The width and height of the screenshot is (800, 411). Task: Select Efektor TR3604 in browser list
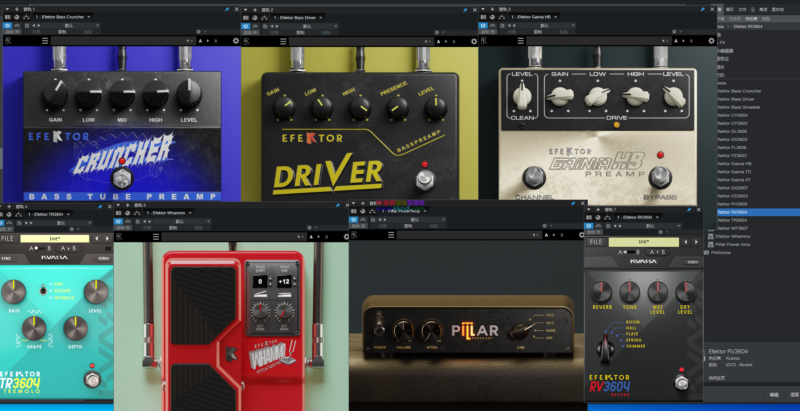tap(732, 220)
